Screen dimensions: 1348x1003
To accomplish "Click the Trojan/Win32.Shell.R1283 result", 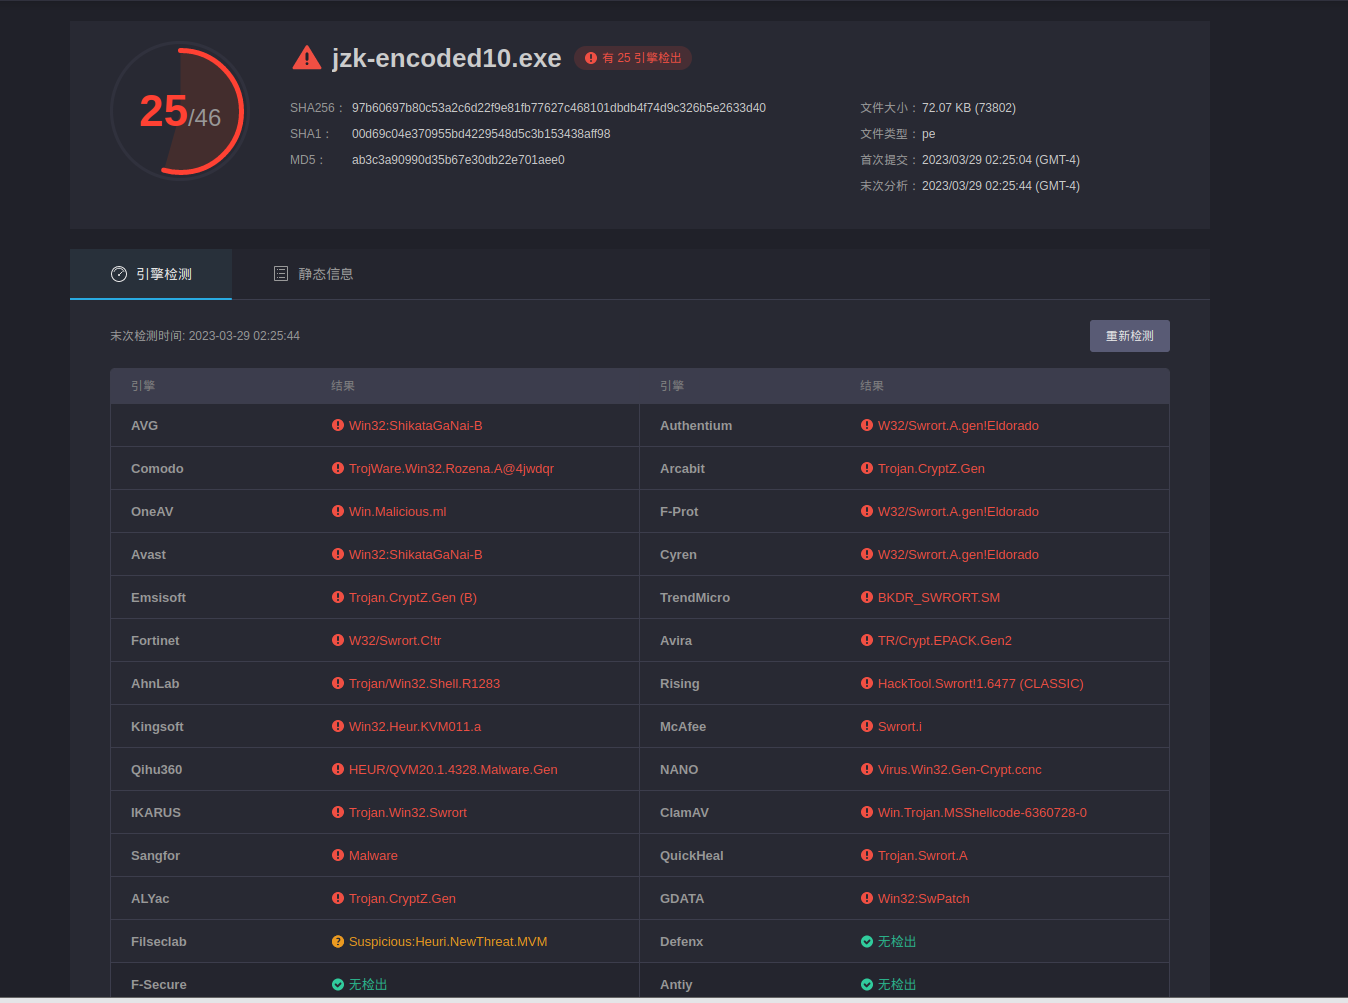I will 424,683.
